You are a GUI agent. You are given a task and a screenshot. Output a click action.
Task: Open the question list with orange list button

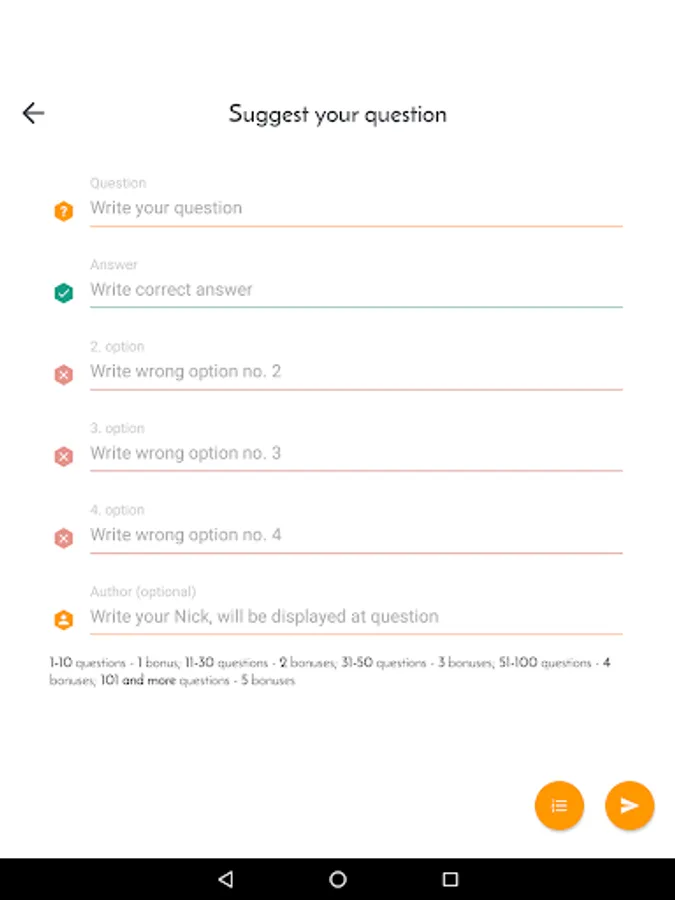559,805
